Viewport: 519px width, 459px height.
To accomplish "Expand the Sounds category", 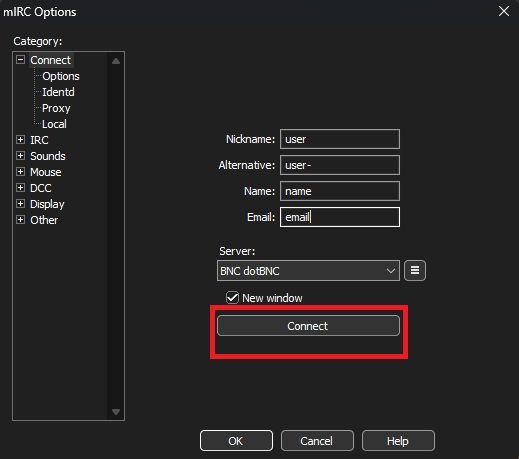I will (x=20, y=156).
